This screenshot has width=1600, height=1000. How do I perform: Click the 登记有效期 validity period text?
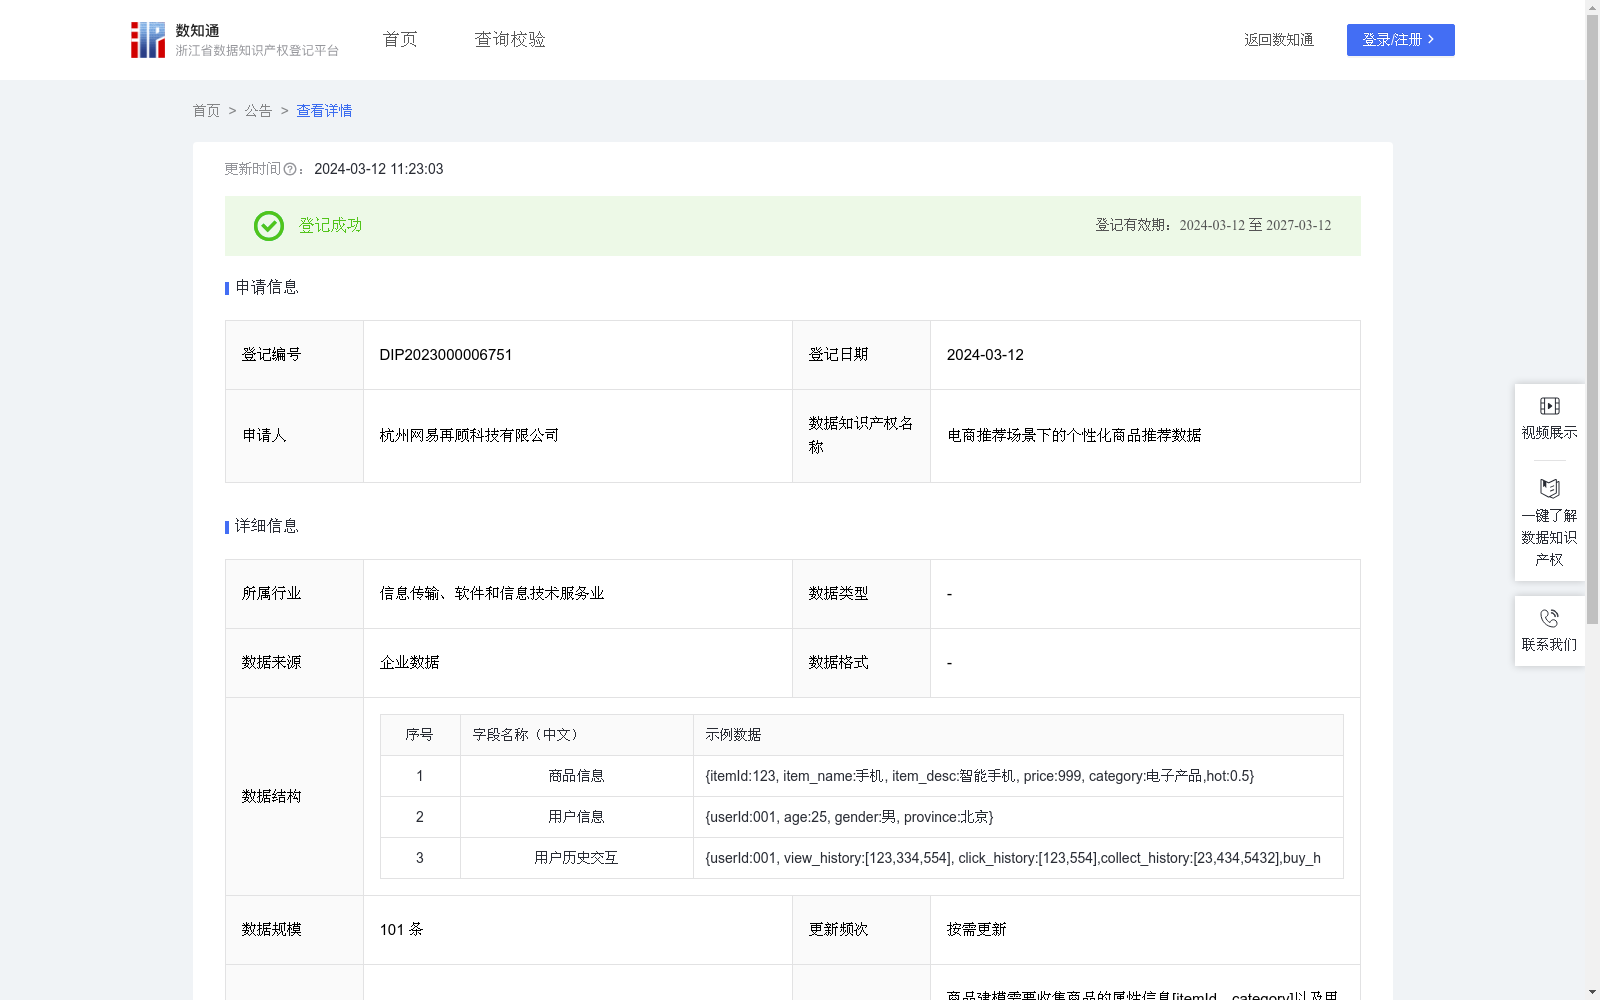[1213, 226]
